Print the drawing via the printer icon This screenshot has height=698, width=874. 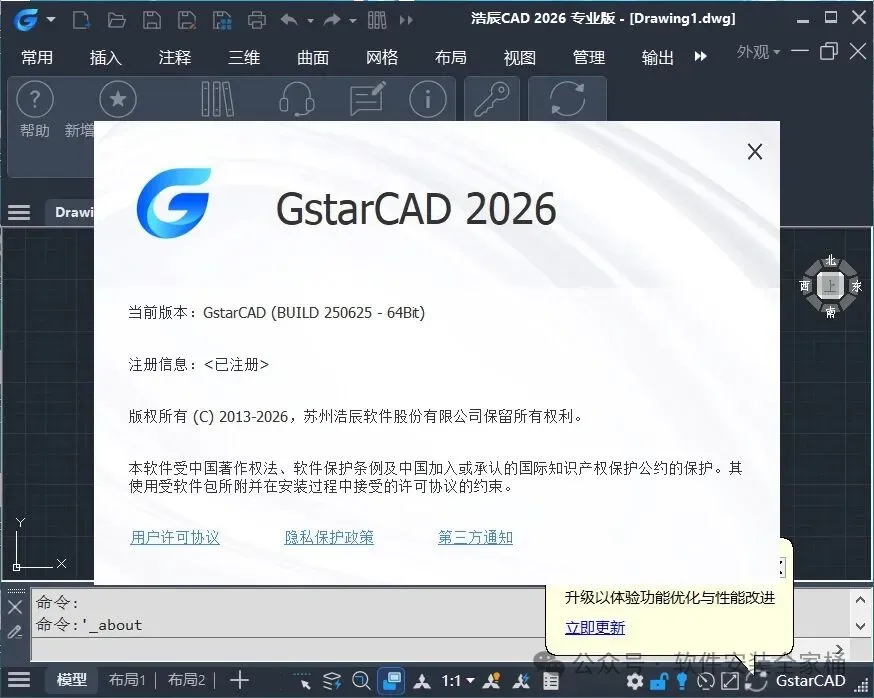(x=257, y=21)
